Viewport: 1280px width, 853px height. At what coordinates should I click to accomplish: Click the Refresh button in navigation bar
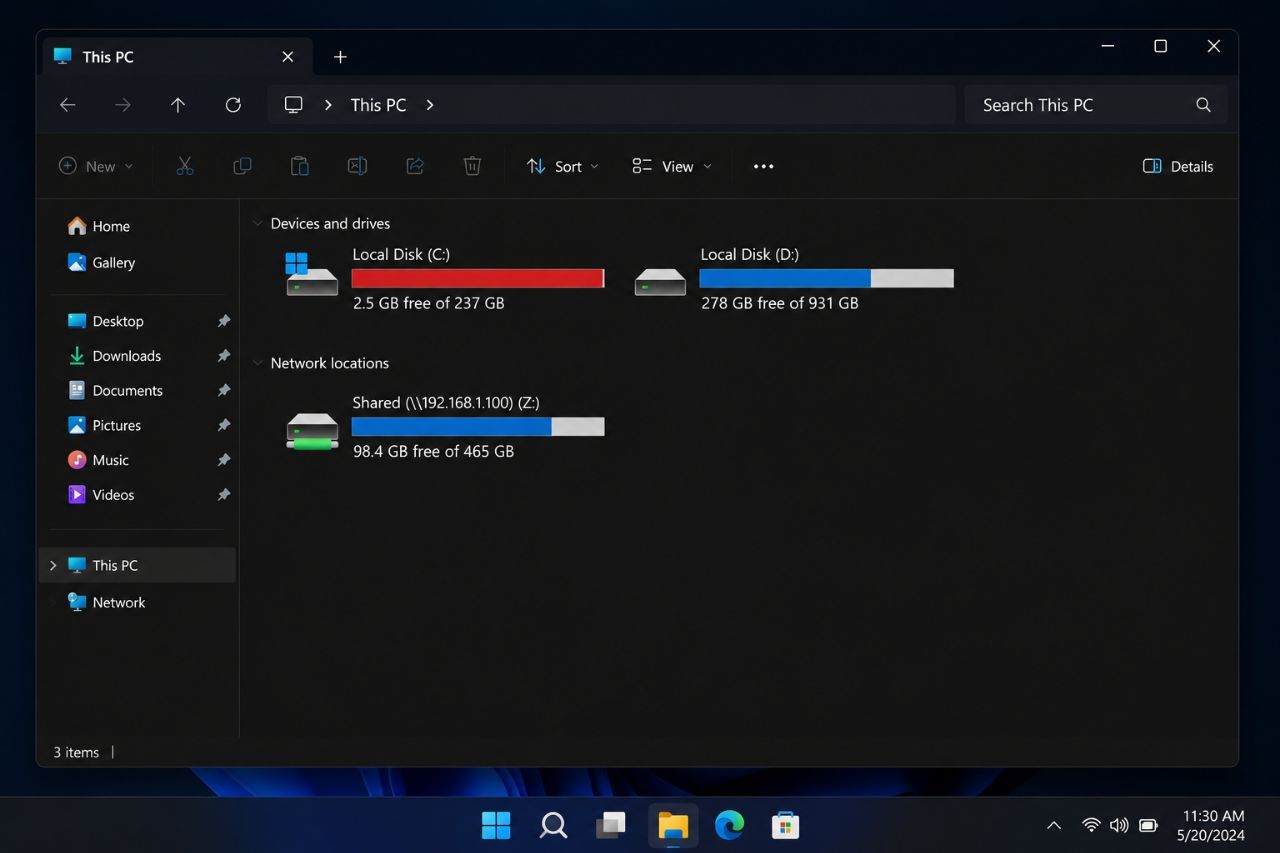tap(233, 105)
